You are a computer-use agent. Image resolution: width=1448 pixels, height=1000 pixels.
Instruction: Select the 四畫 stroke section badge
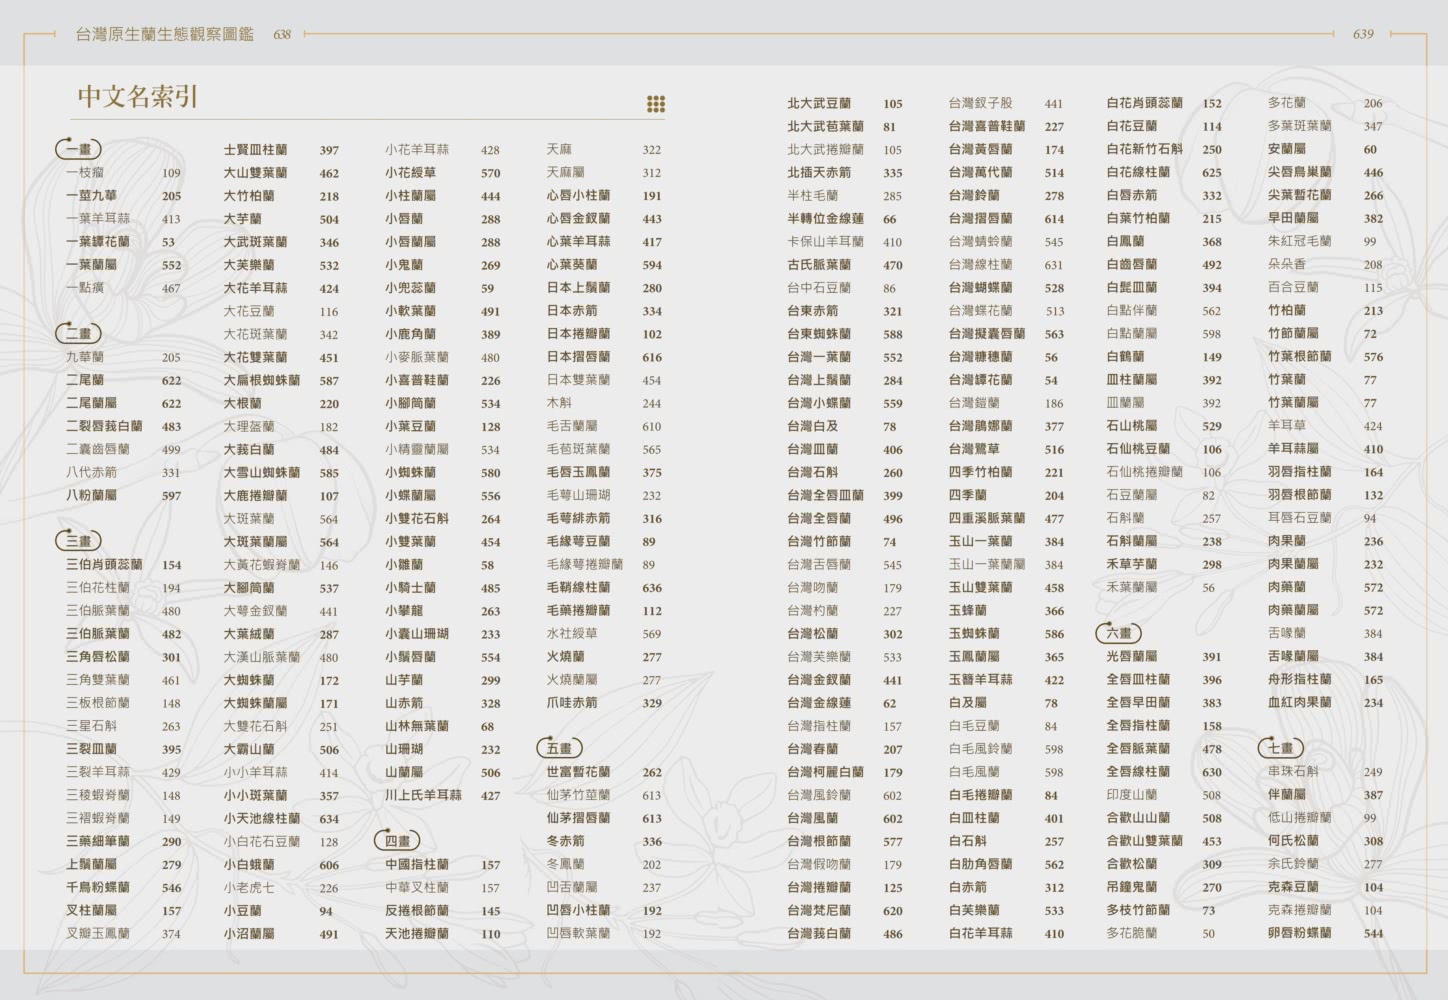coord(397,841)
